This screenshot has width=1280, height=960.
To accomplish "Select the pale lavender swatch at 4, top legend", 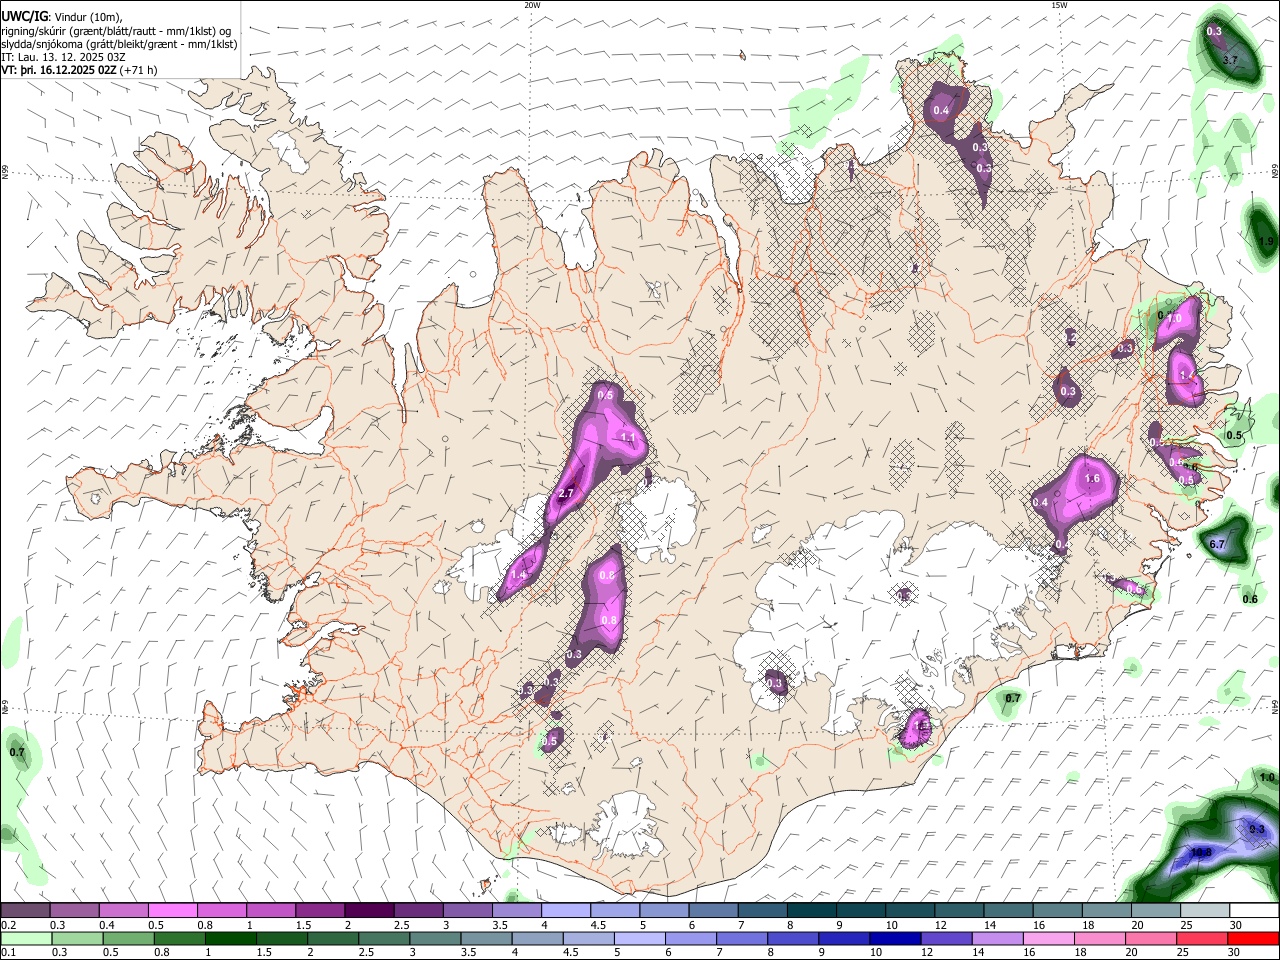I will click(566, 910).
